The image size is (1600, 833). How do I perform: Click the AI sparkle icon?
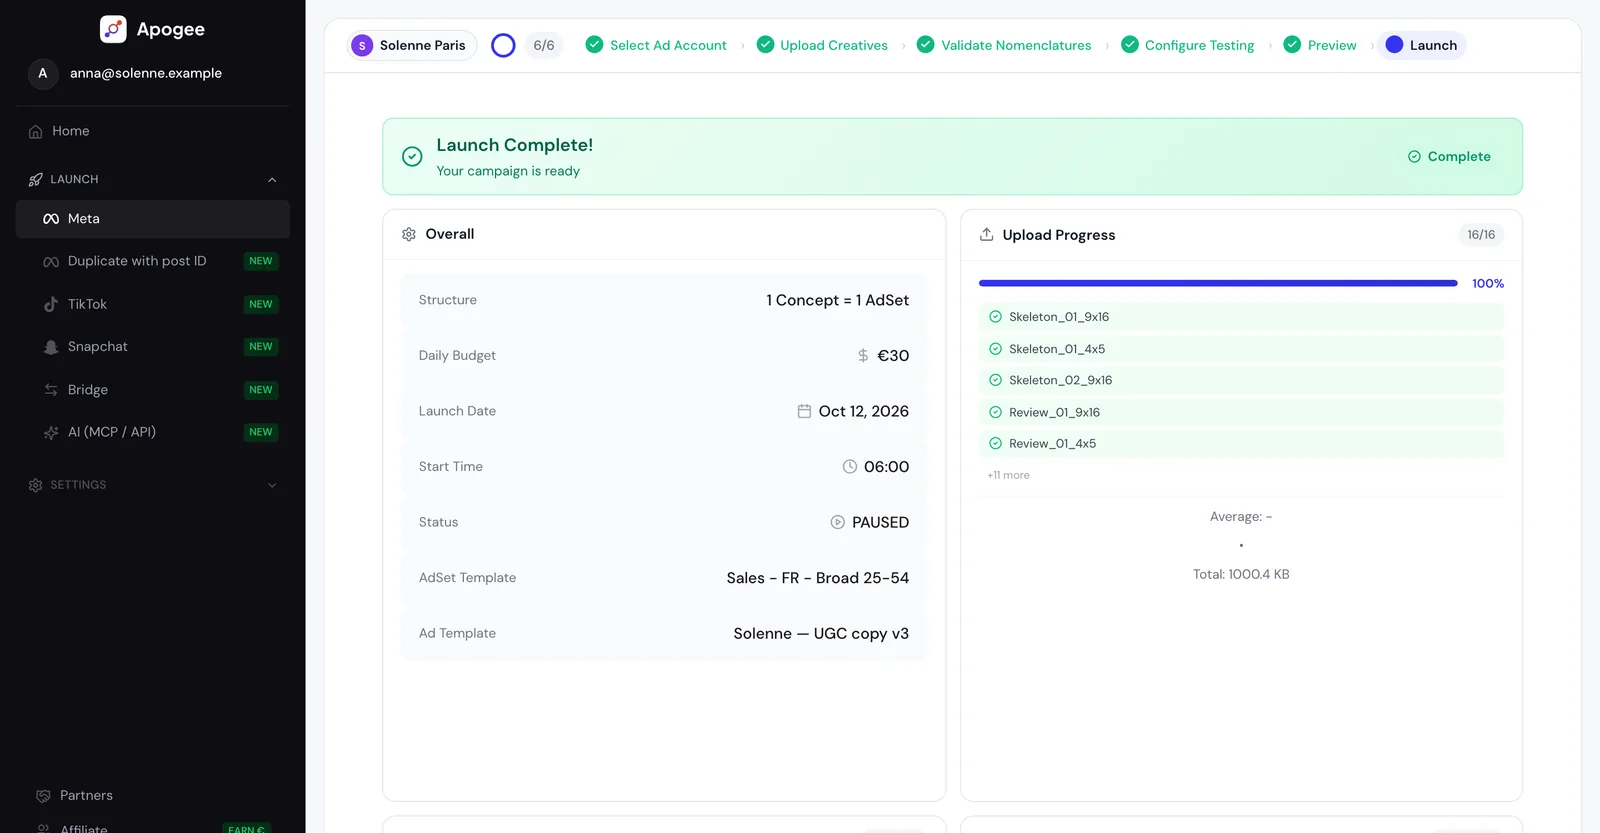(51, 433)
